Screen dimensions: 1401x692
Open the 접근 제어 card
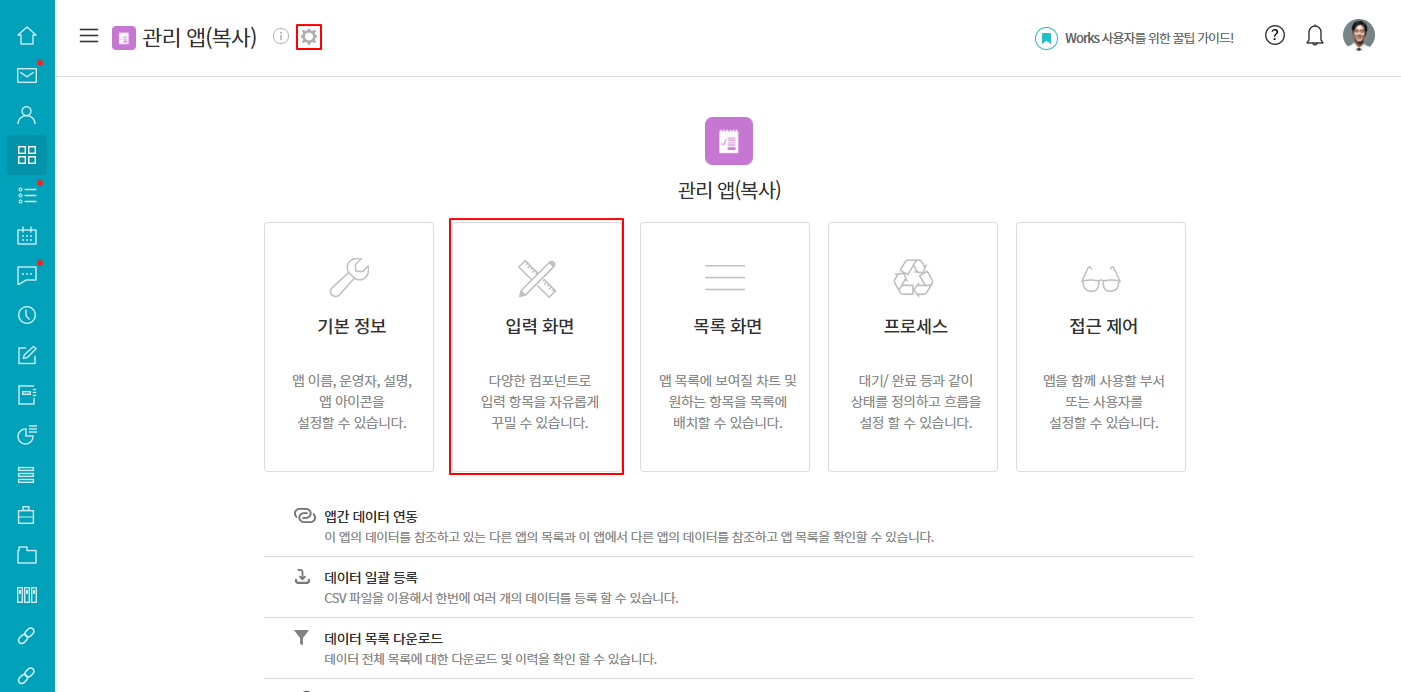click(1101, 346)
